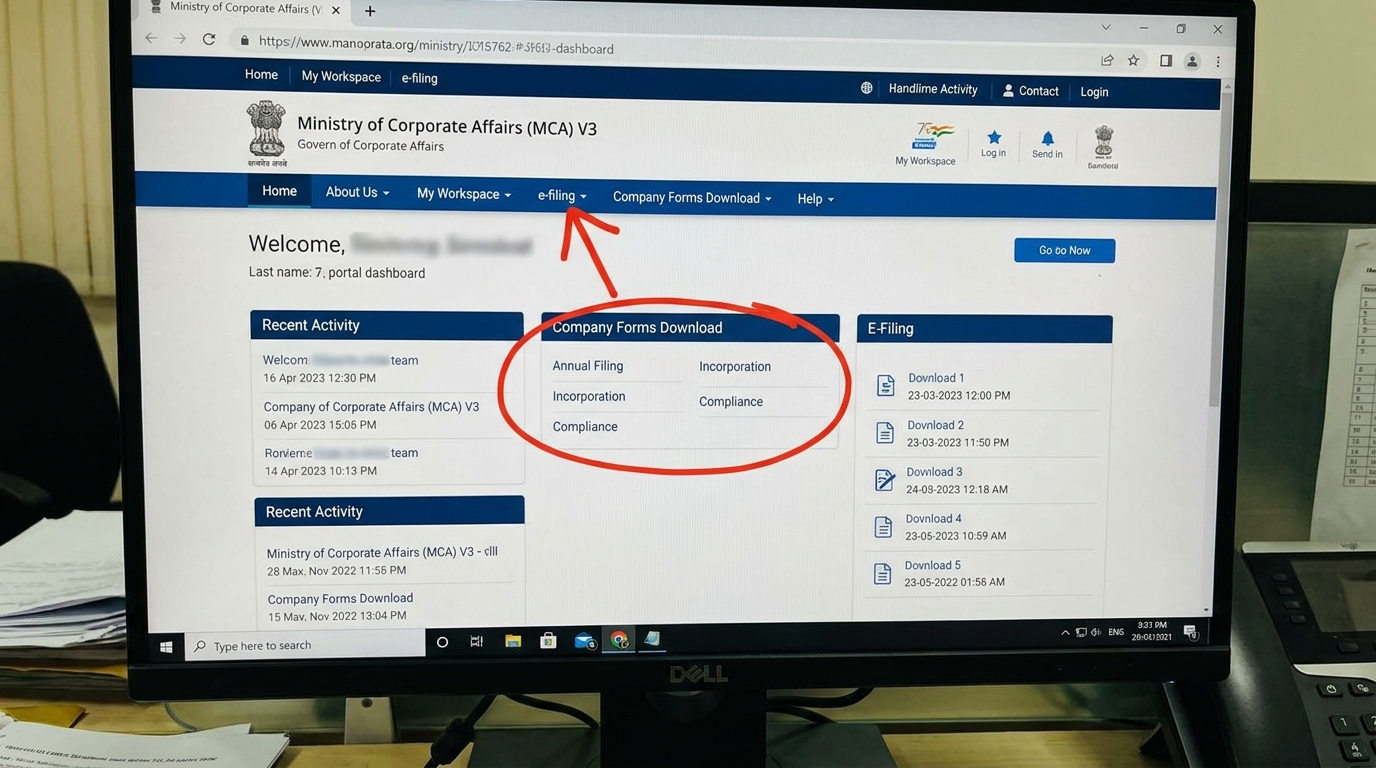Click the browser forward arrow
Screen dimensions: 1376x768
tap(180, 38)
